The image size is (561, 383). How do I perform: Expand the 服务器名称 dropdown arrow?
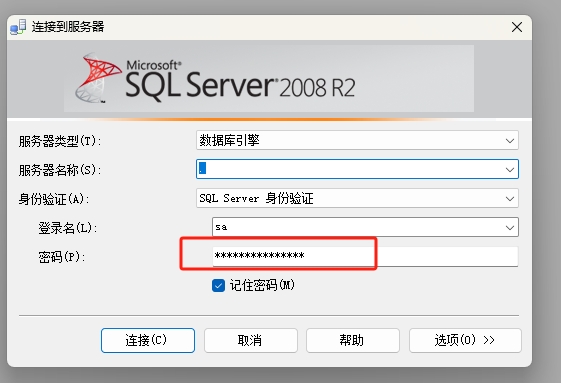click(x=509, y=169)
